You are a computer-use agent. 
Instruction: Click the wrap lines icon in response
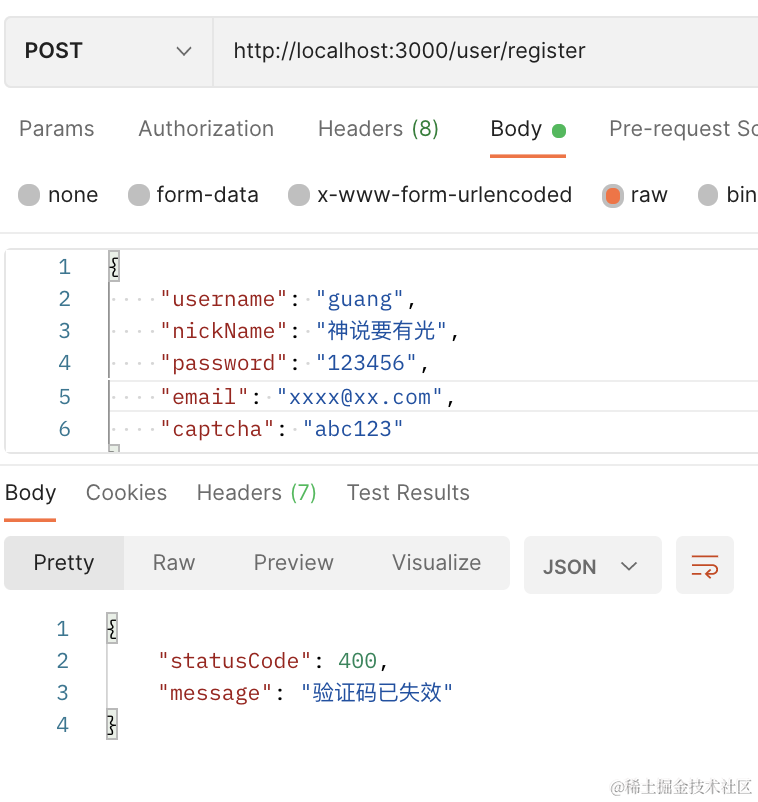[705, 565]
